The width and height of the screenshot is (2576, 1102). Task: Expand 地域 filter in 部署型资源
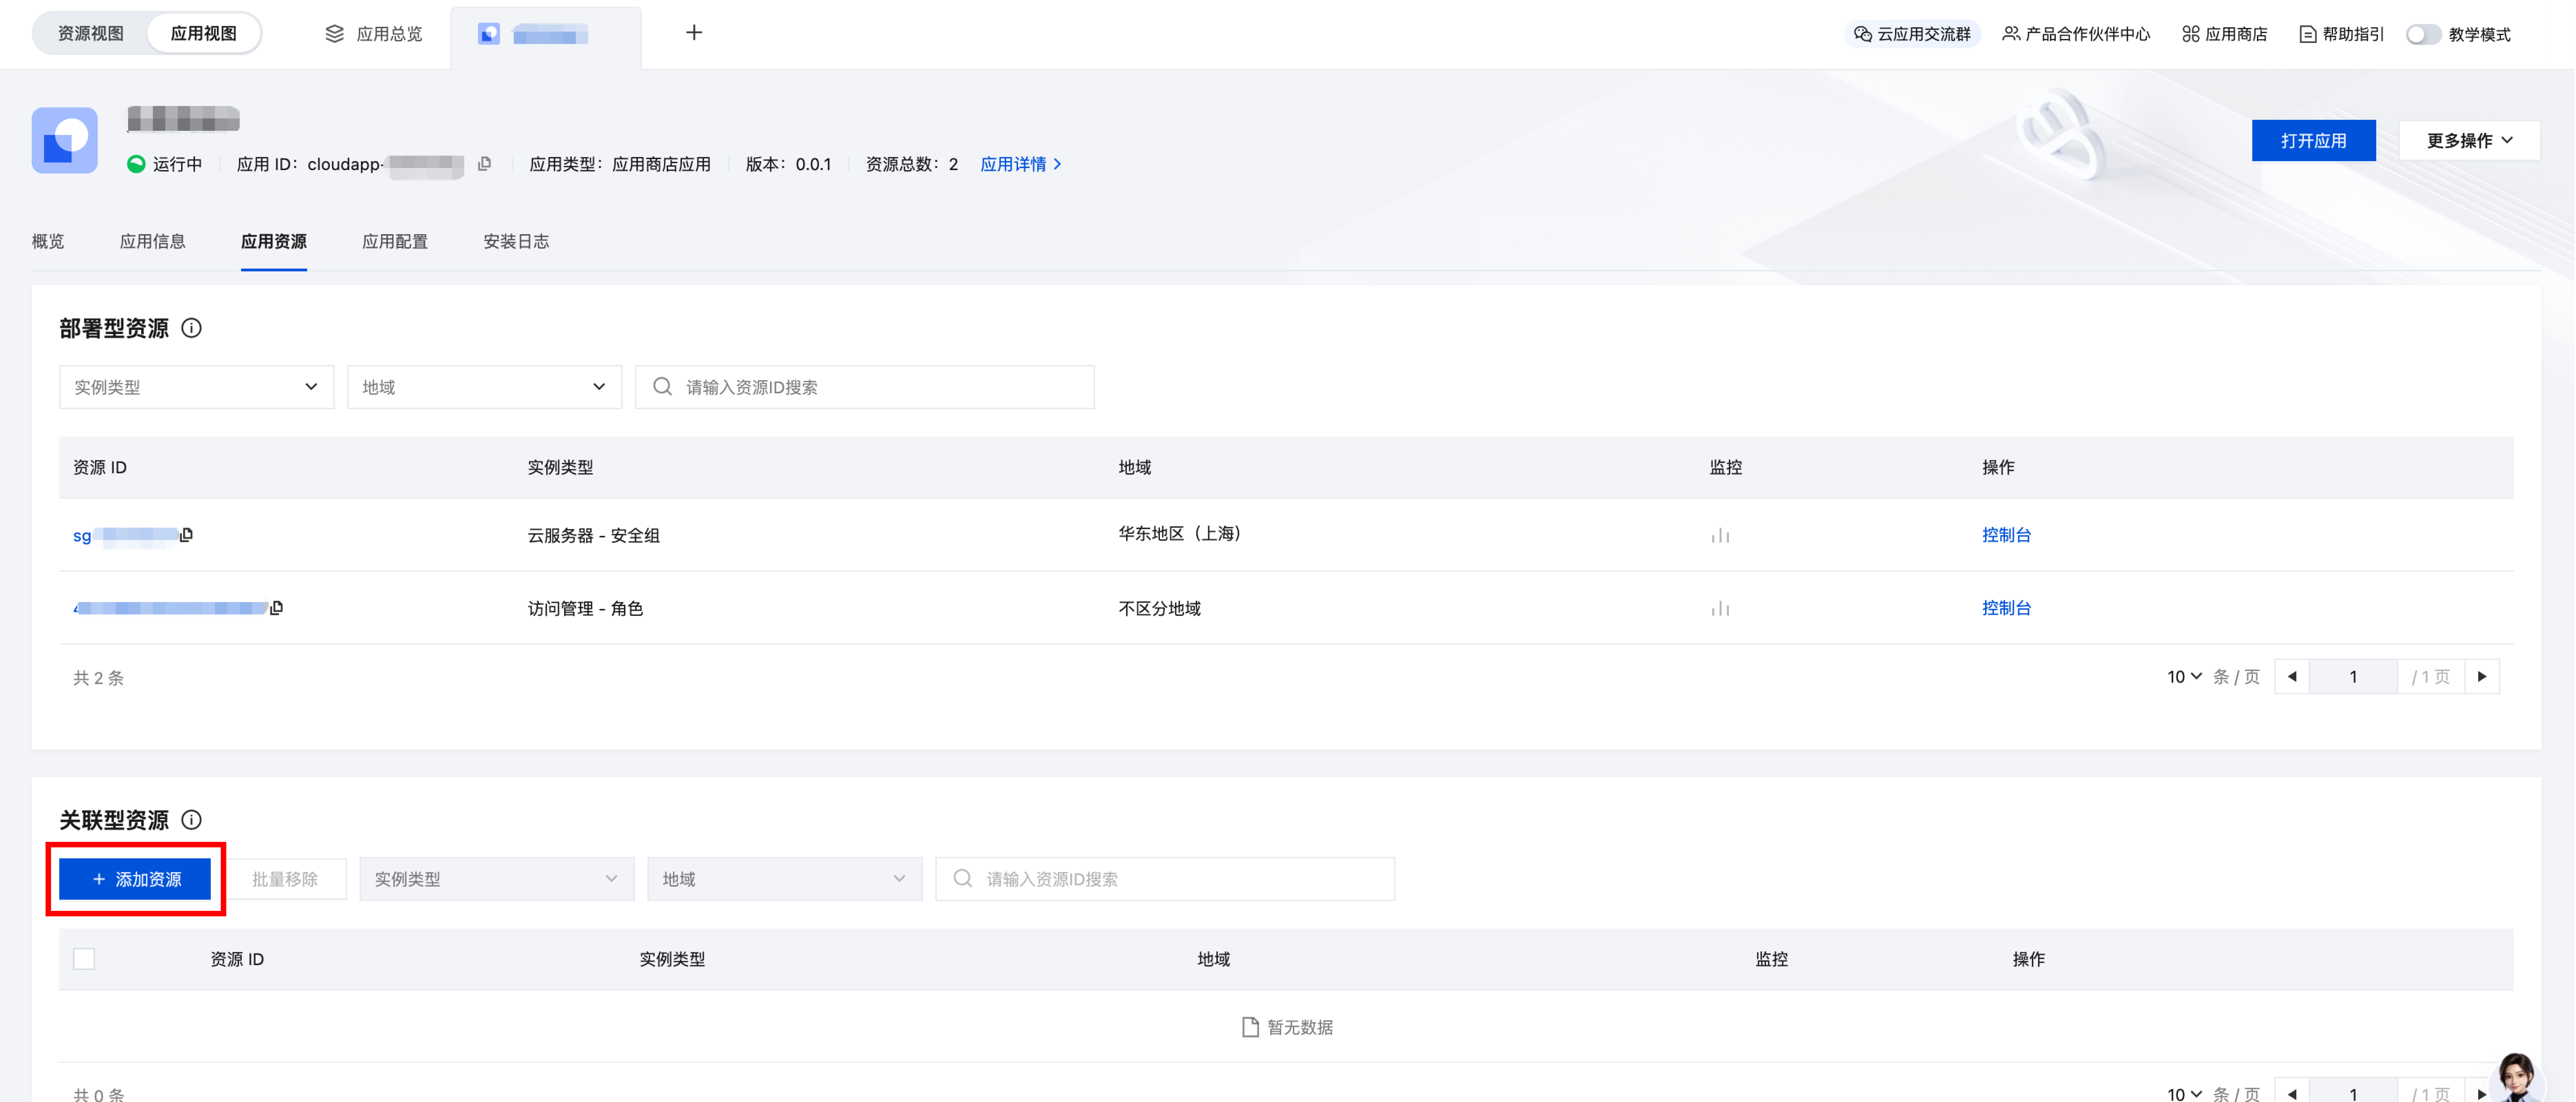pyautogui.click(x=485, y=387)
